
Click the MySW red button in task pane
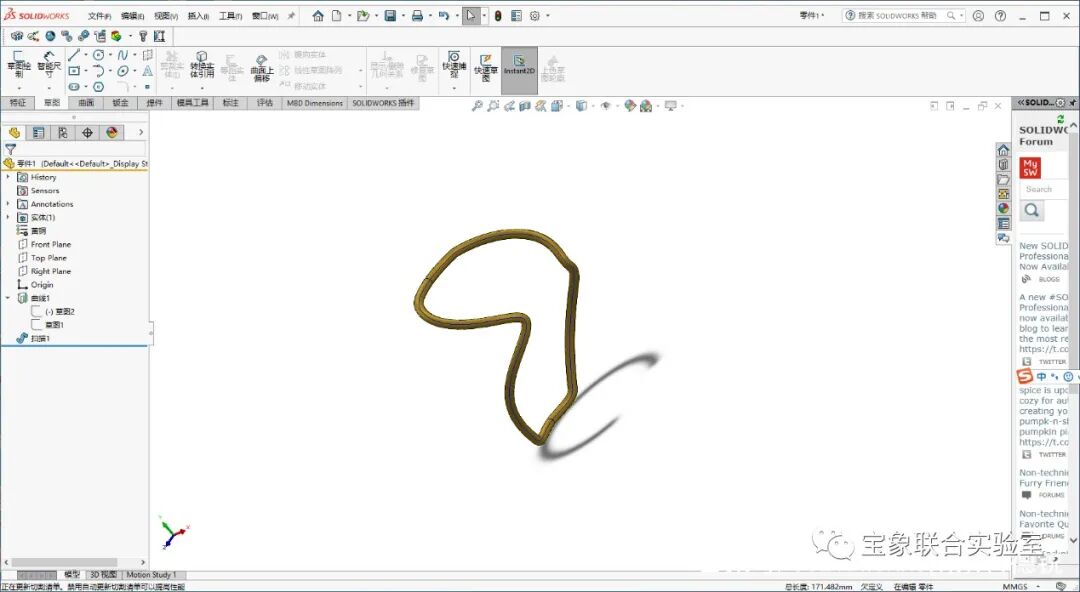click(1030, 167)
